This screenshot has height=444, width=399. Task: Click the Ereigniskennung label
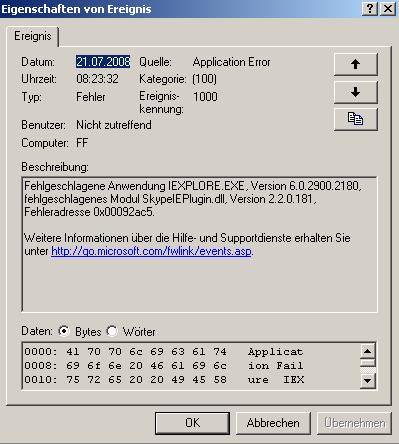coord(161,102)
